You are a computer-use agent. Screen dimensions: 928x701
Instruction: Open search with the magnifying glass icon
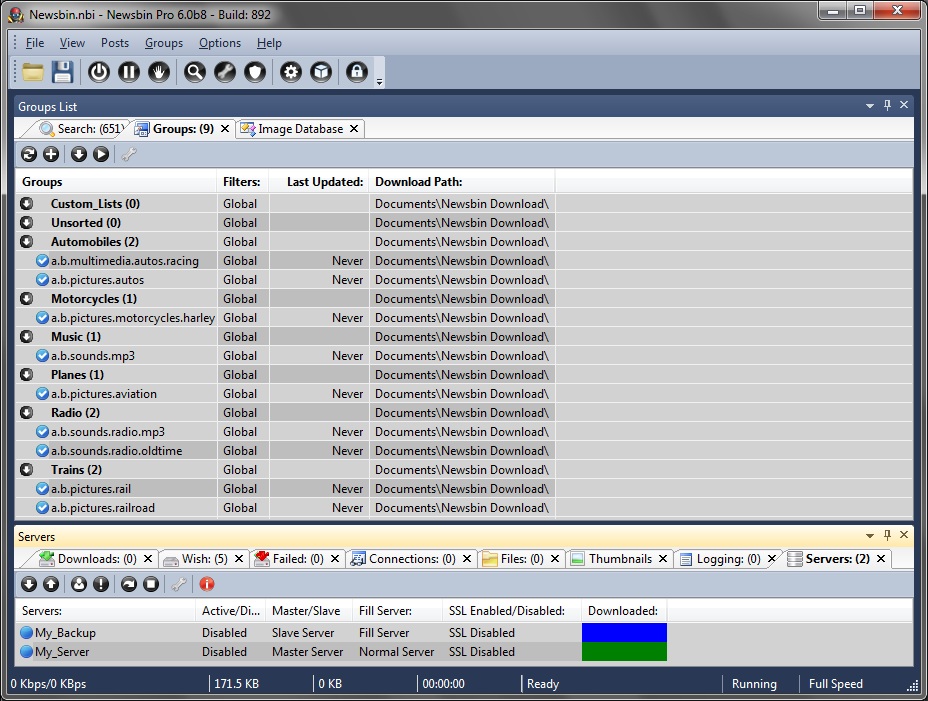(x=195, y=72)
